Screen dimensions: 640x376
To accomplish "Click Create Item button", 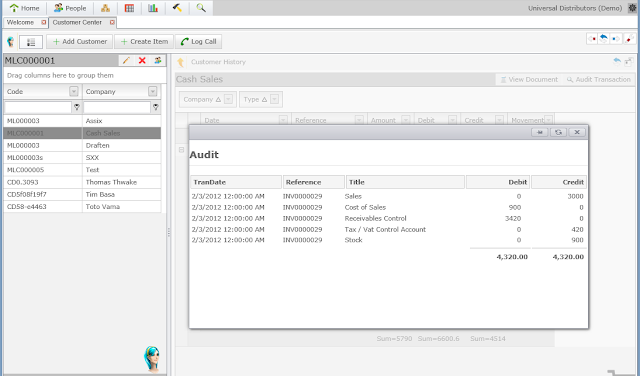I will 144,42.
